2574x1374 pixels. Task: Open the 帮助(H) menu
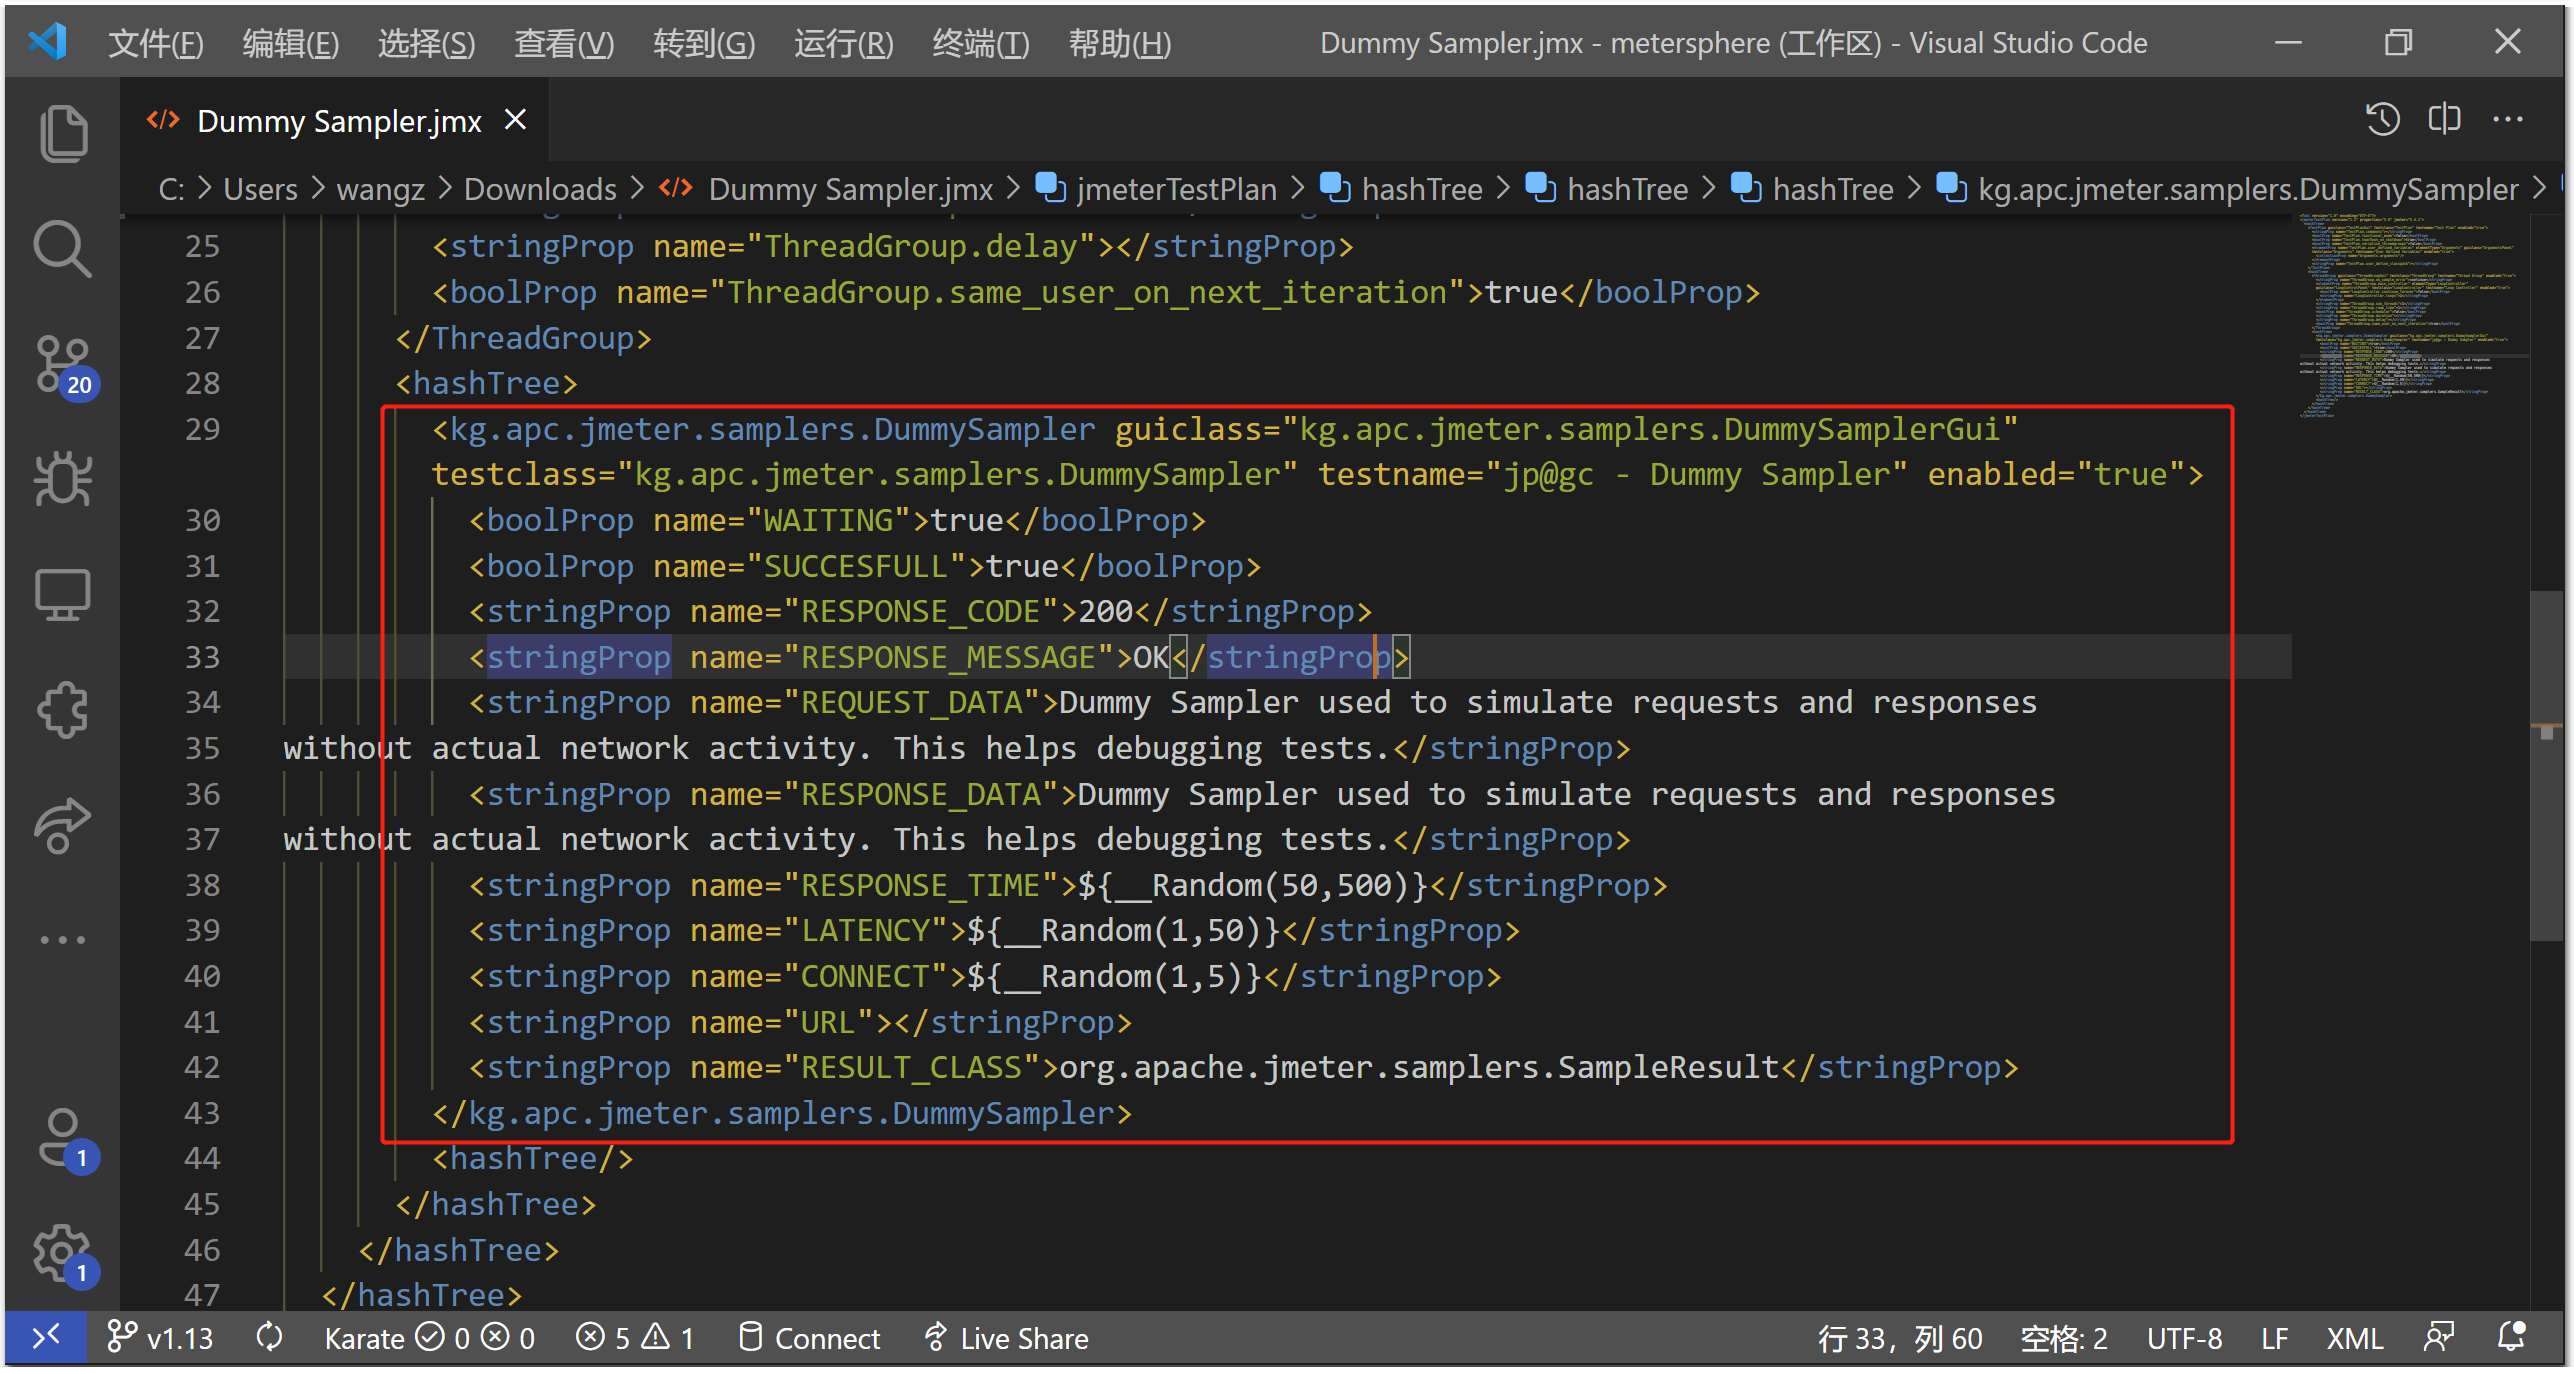(x=1119, y=43)
